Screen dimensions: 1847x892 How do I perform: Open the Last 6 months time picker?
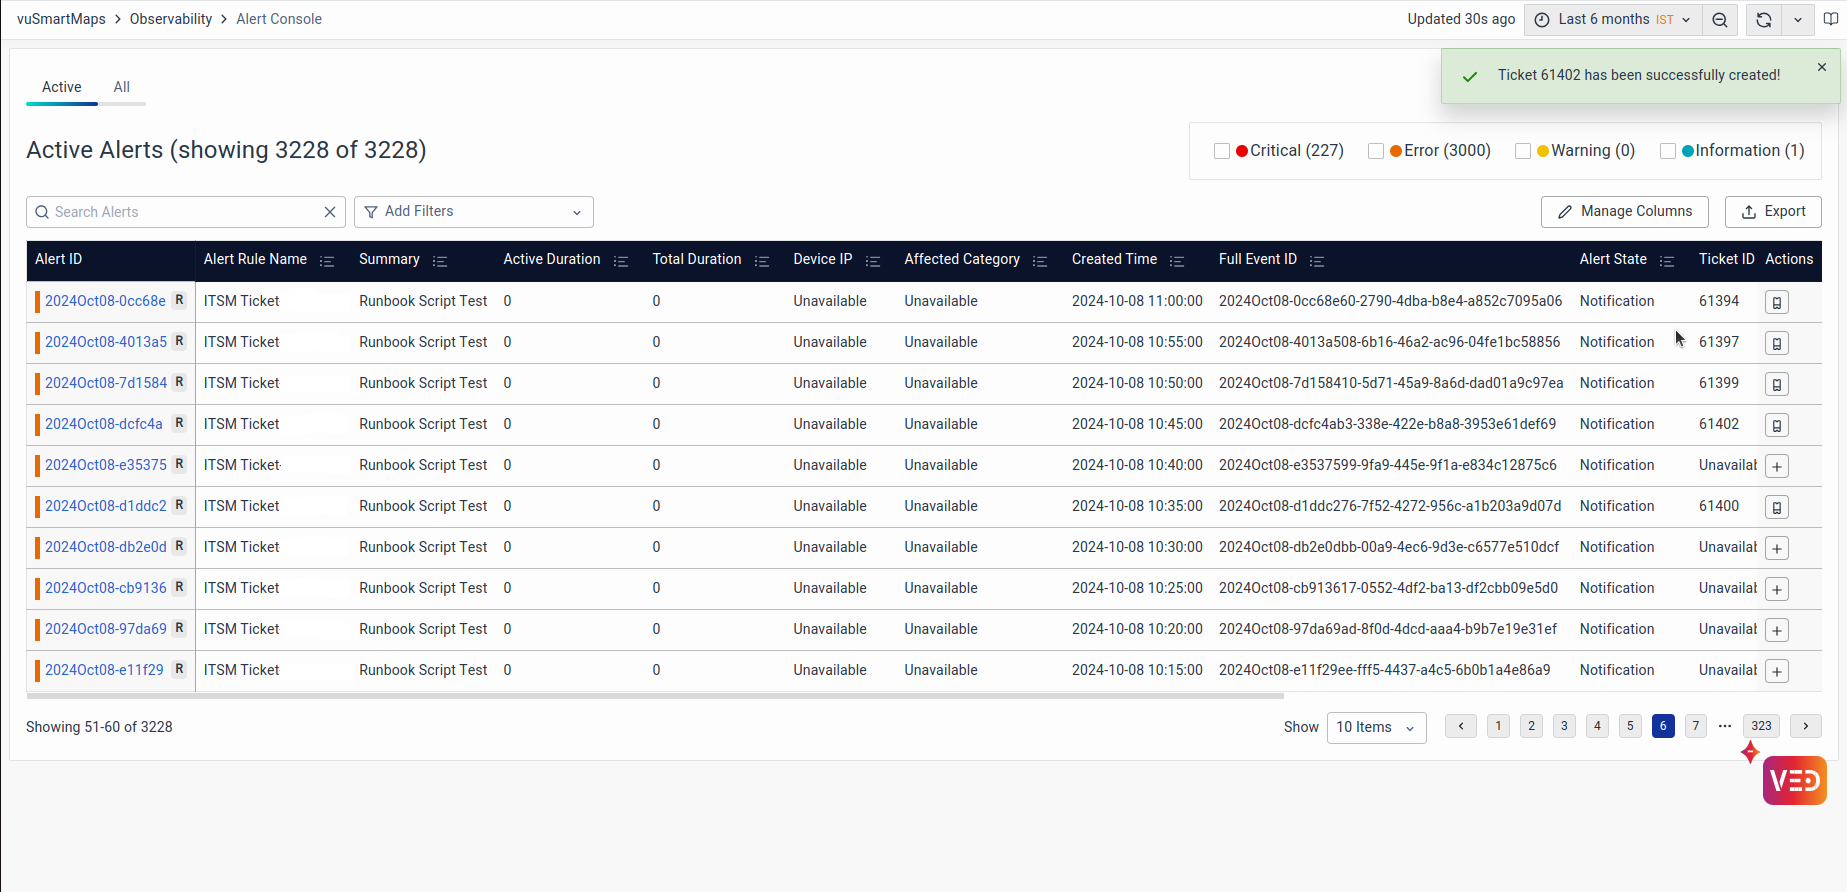1612,20
